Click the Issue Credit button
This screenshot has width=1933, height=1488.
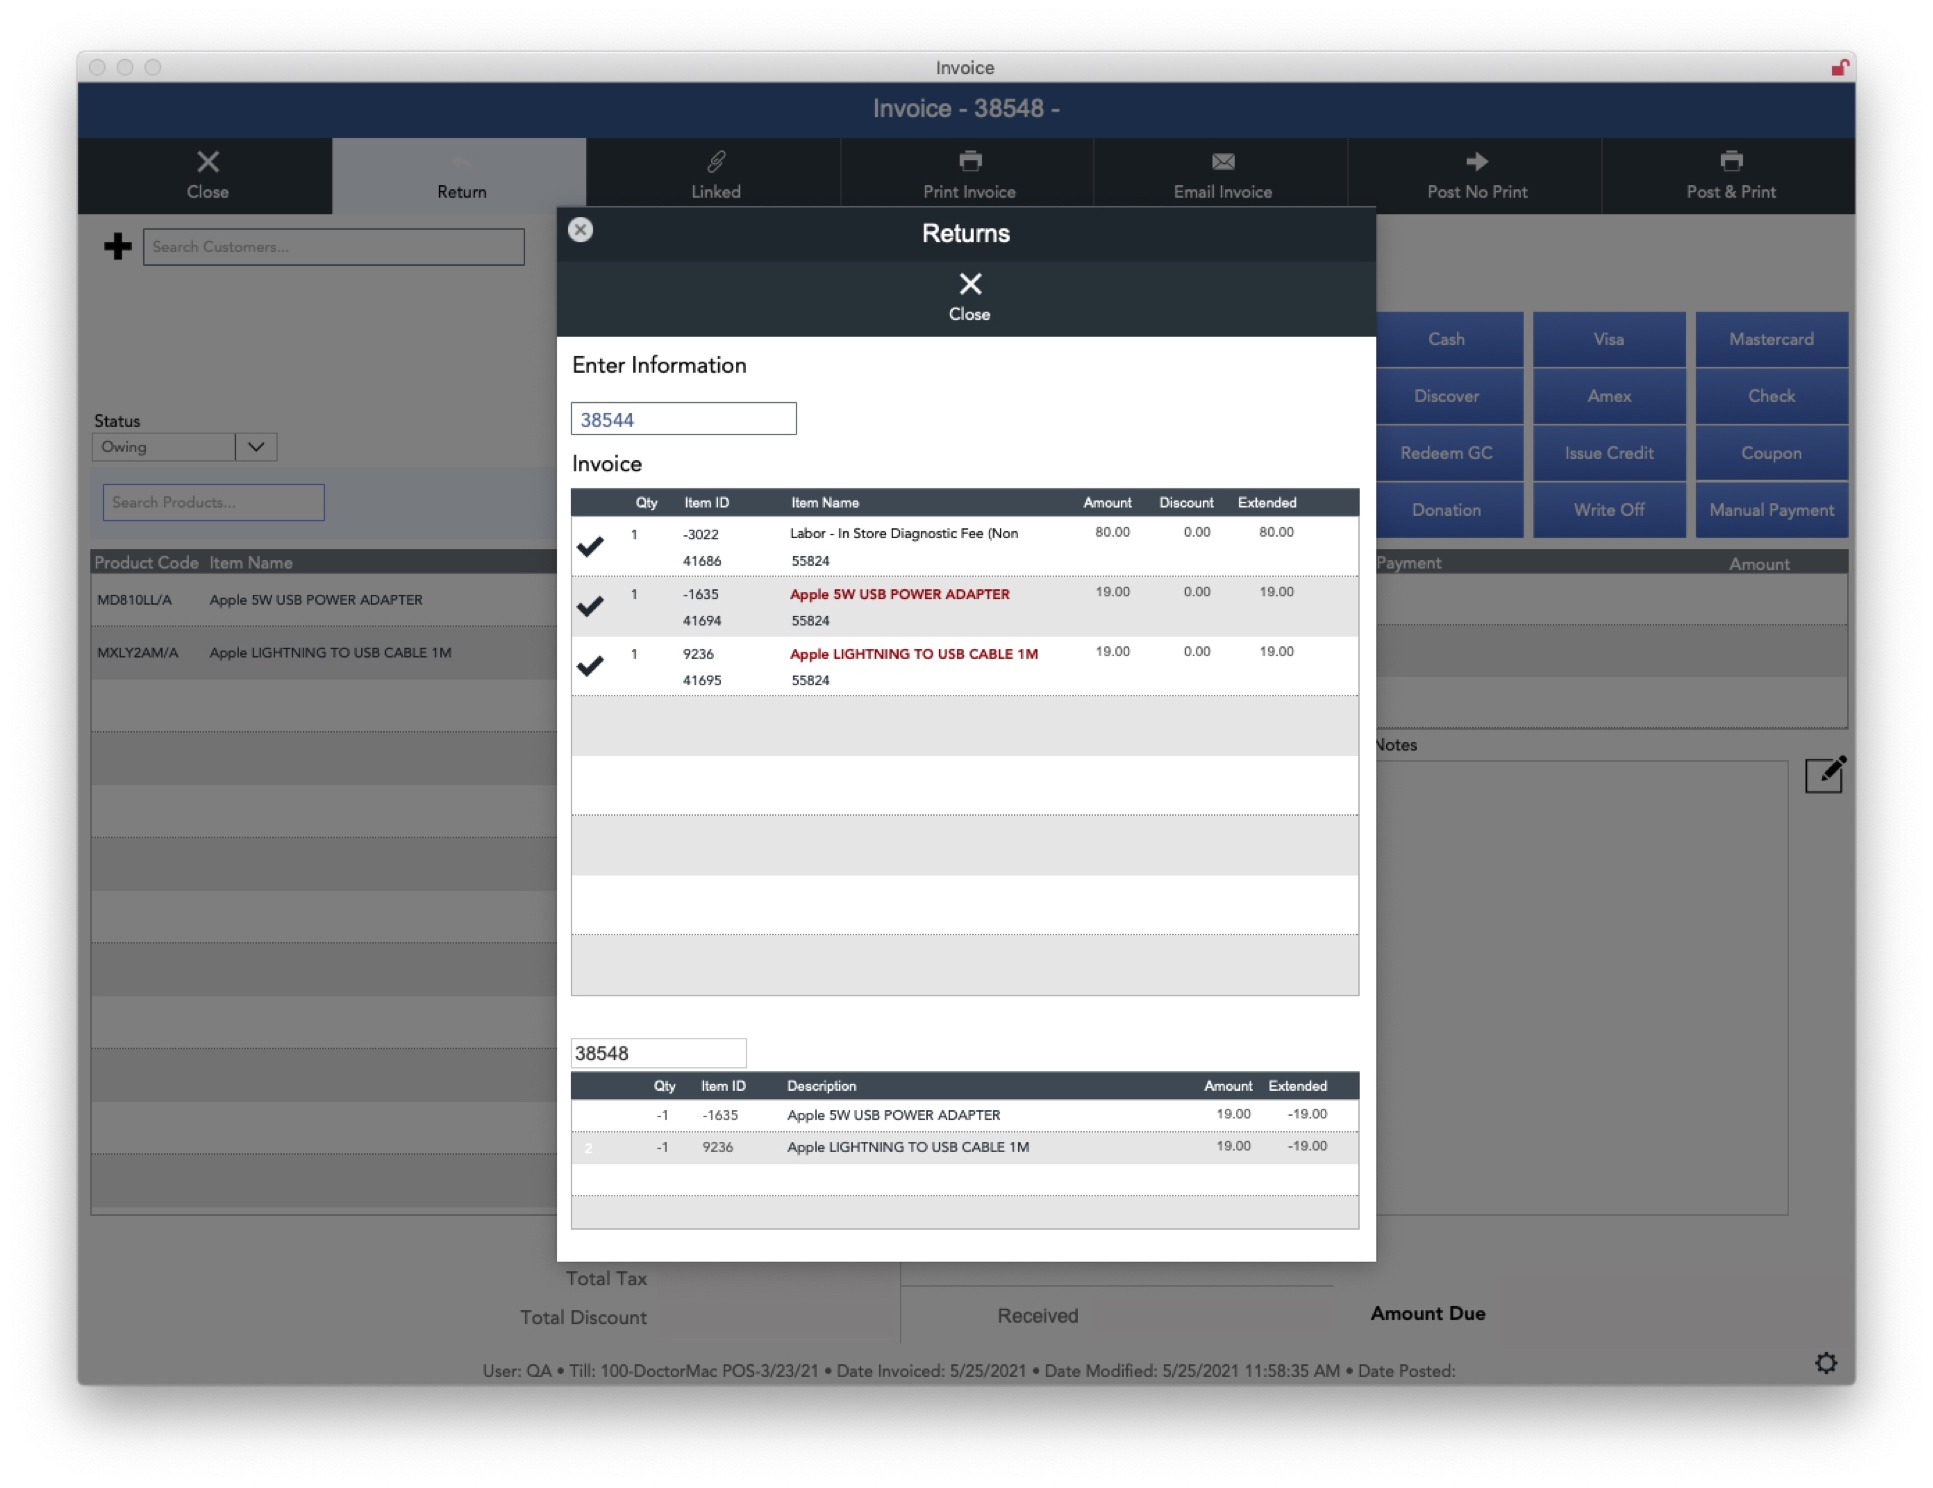[x=1608, y=453]
